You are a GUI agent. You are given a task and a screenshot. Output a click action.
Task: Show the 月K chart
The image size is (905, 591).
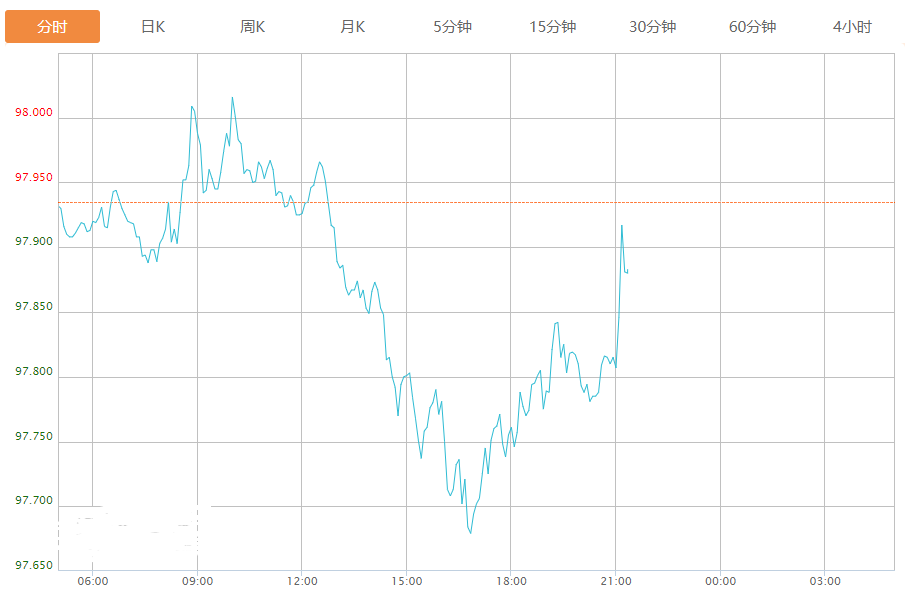pyautogui.click(x=353, y=27)
